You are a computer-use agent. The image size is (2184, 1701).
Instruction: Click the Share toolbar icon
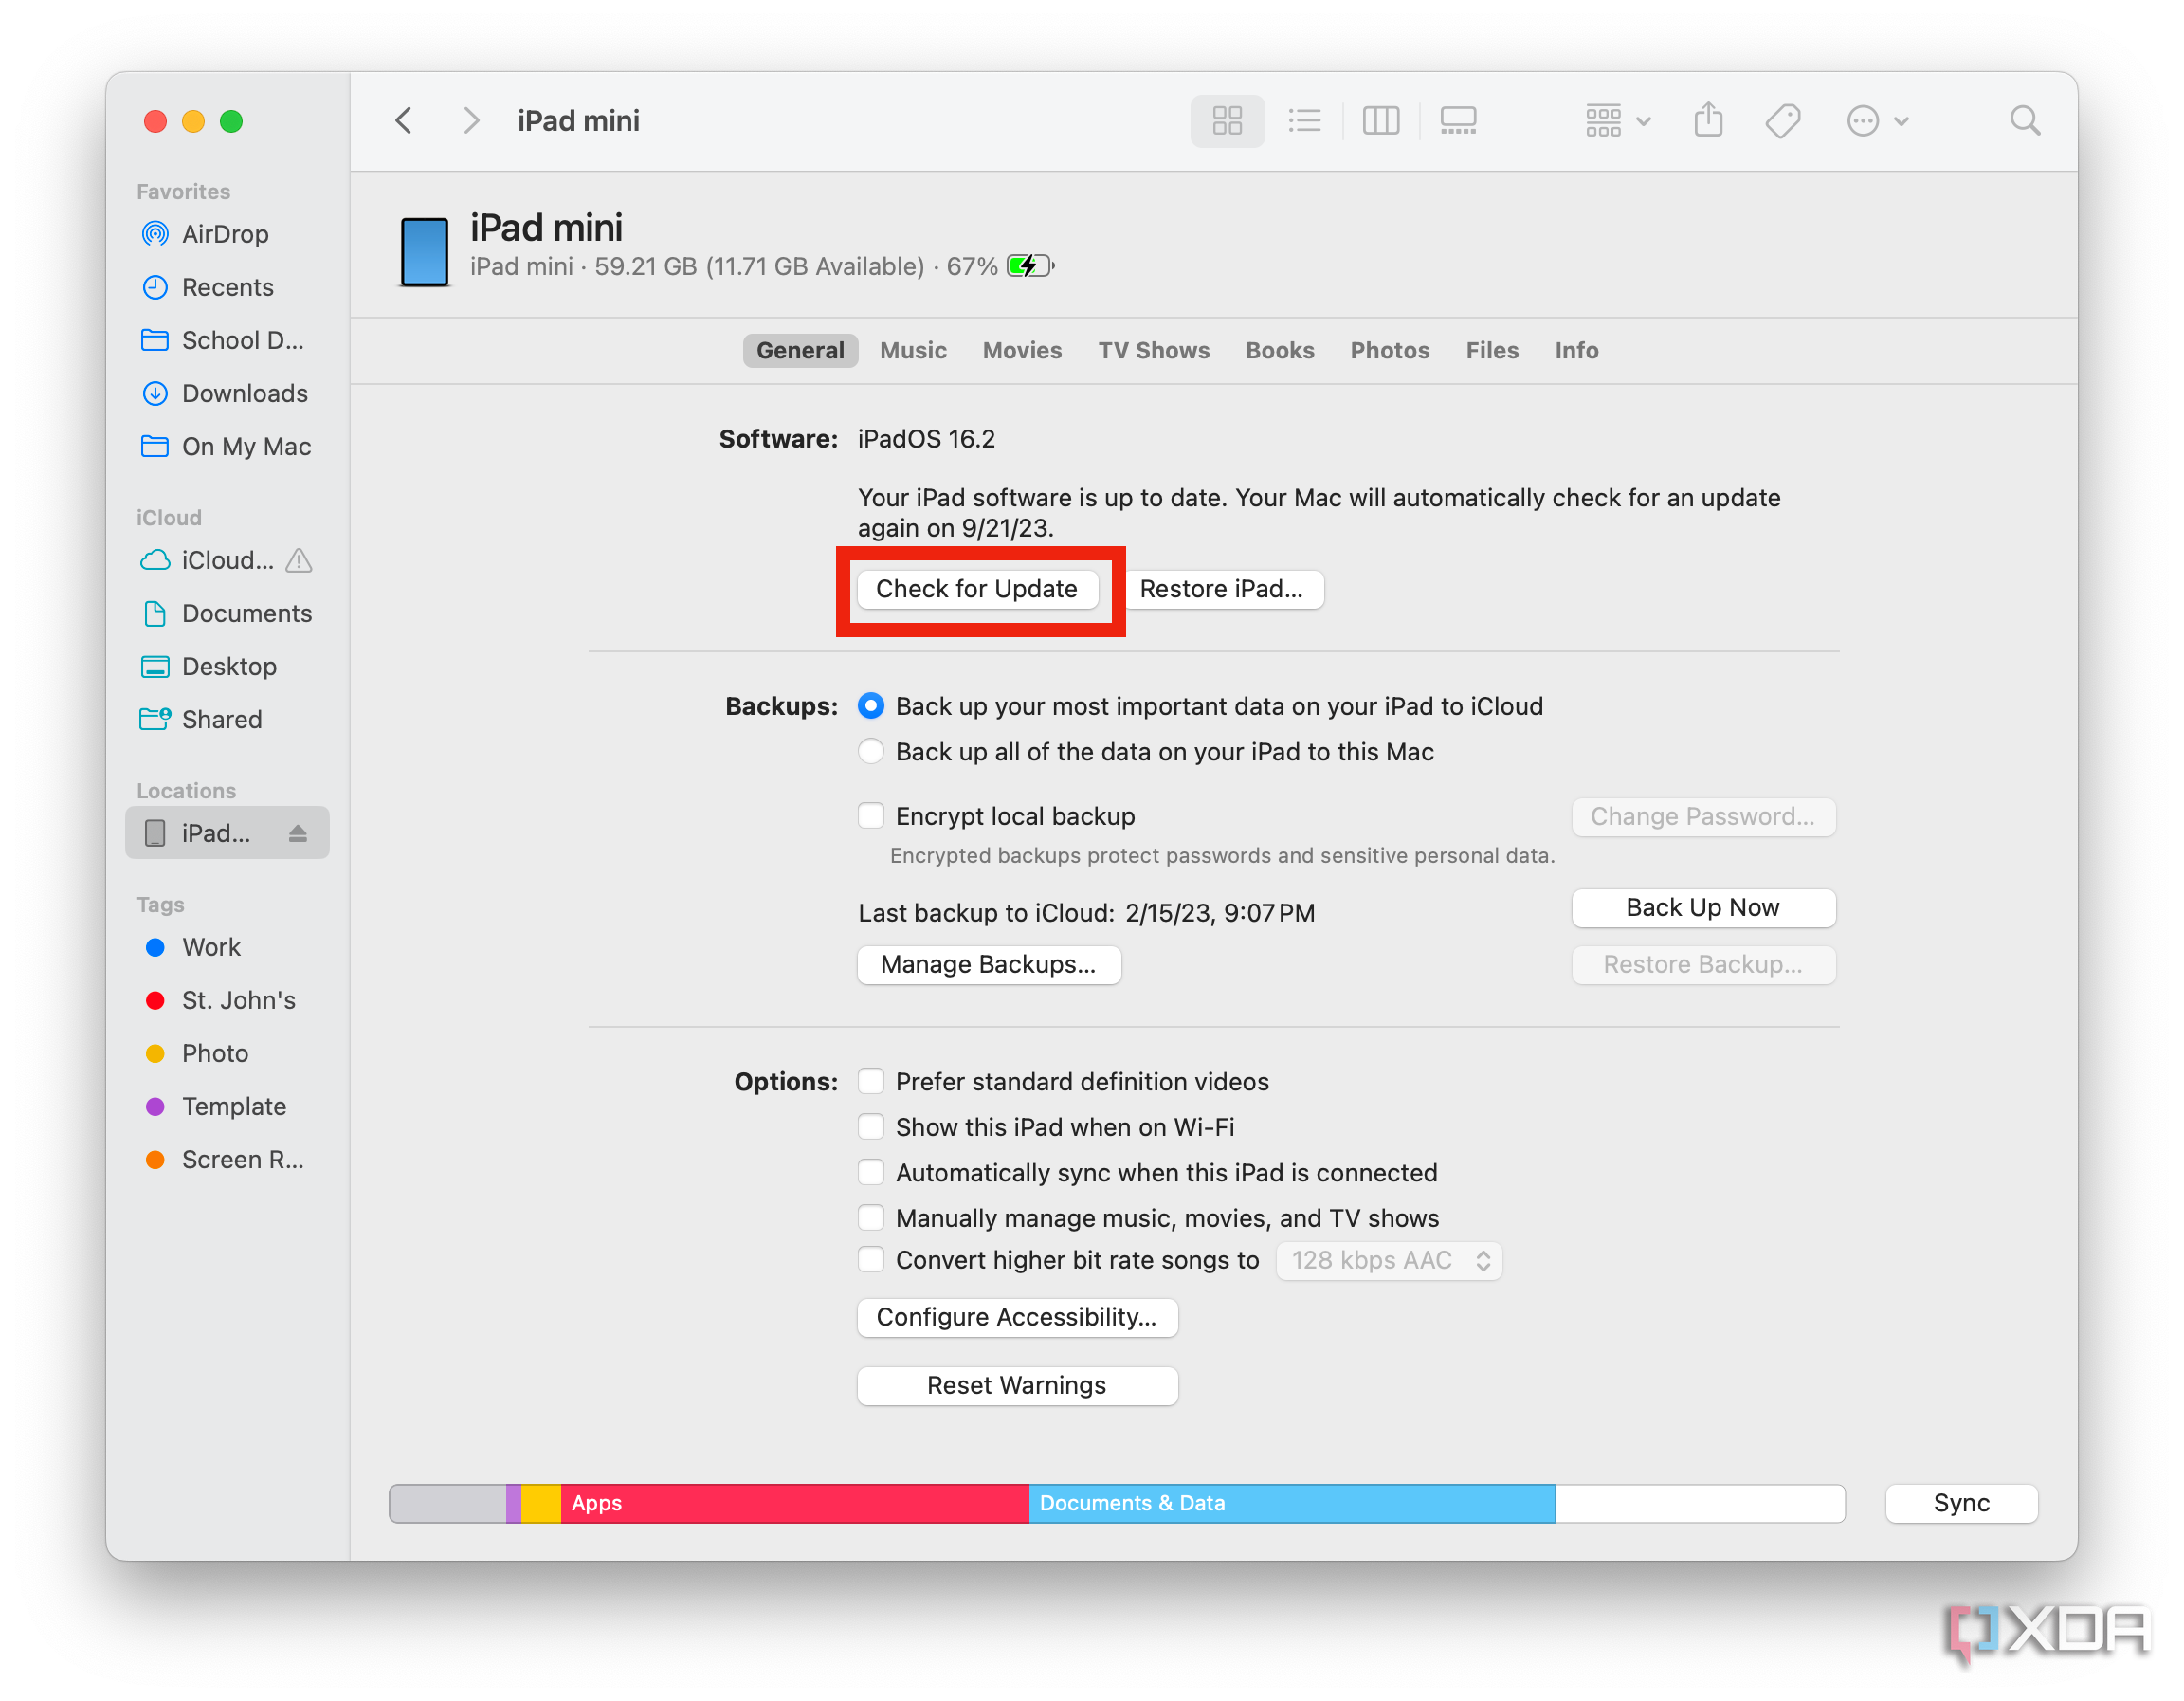(1708, 120)
